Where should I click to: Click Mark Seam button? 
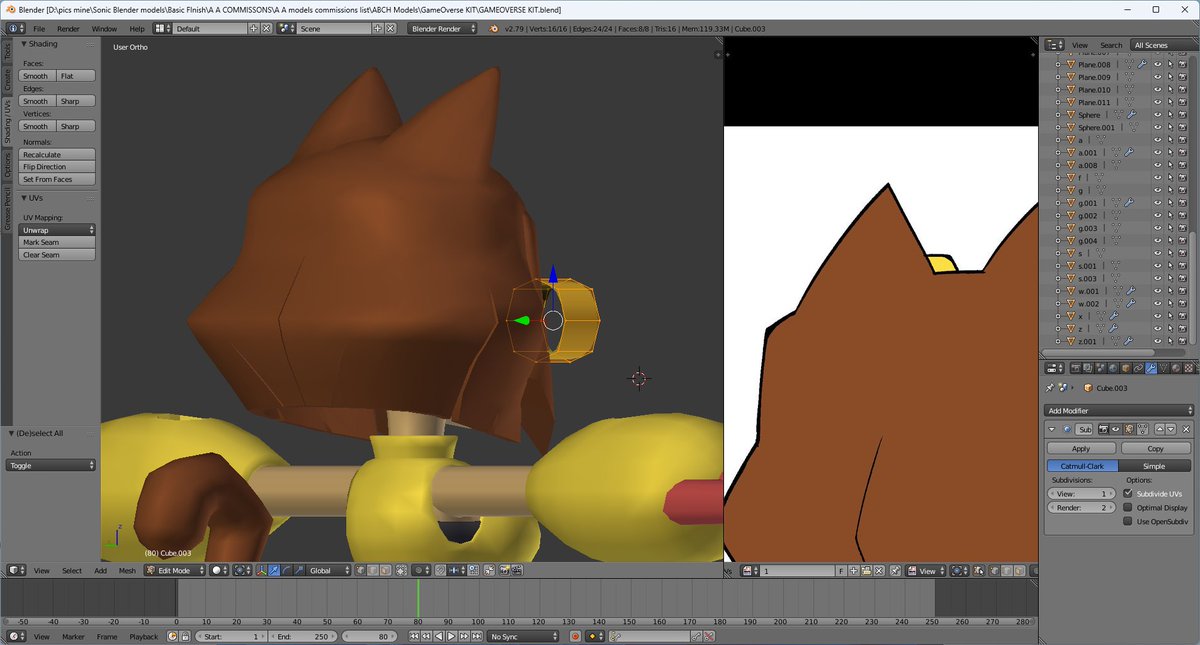click(x=57, y=242)
